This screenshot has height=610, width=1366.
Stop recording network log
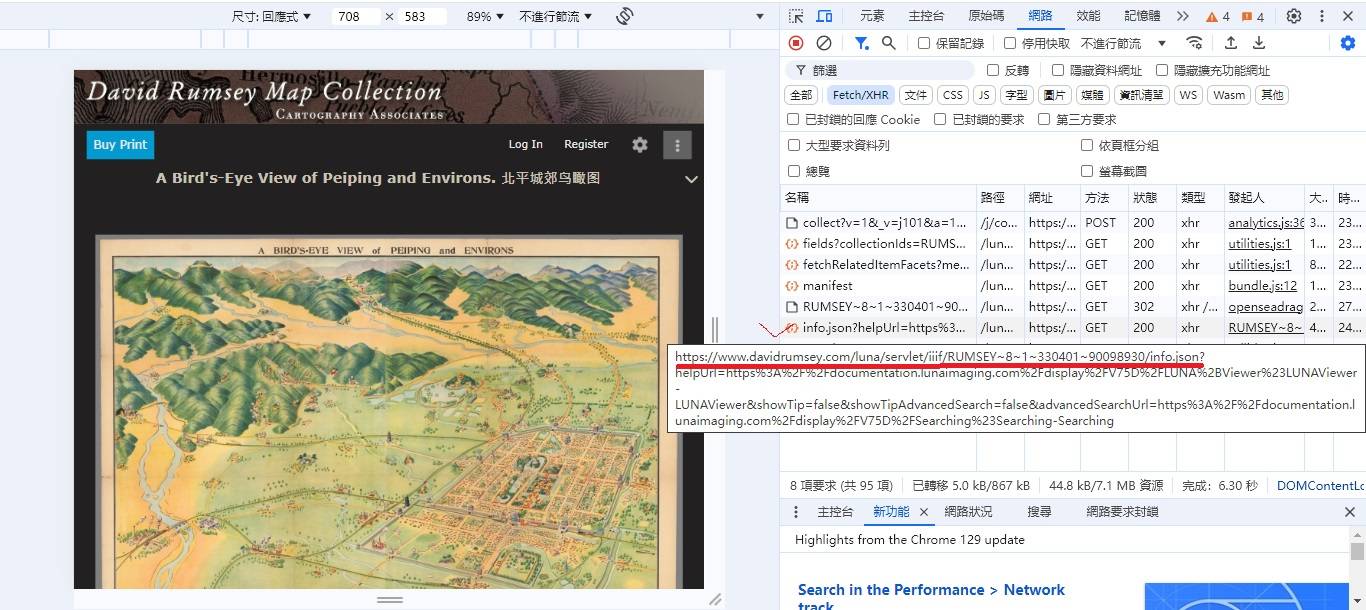(796, 43)
